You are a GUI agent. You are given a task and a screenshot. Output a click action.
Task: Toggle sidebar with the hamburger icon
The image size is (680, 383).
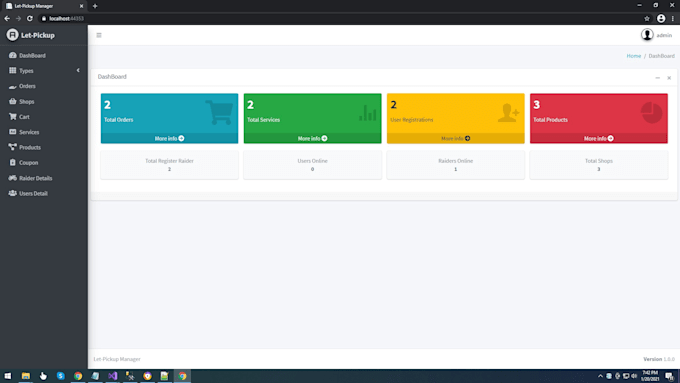99,35
